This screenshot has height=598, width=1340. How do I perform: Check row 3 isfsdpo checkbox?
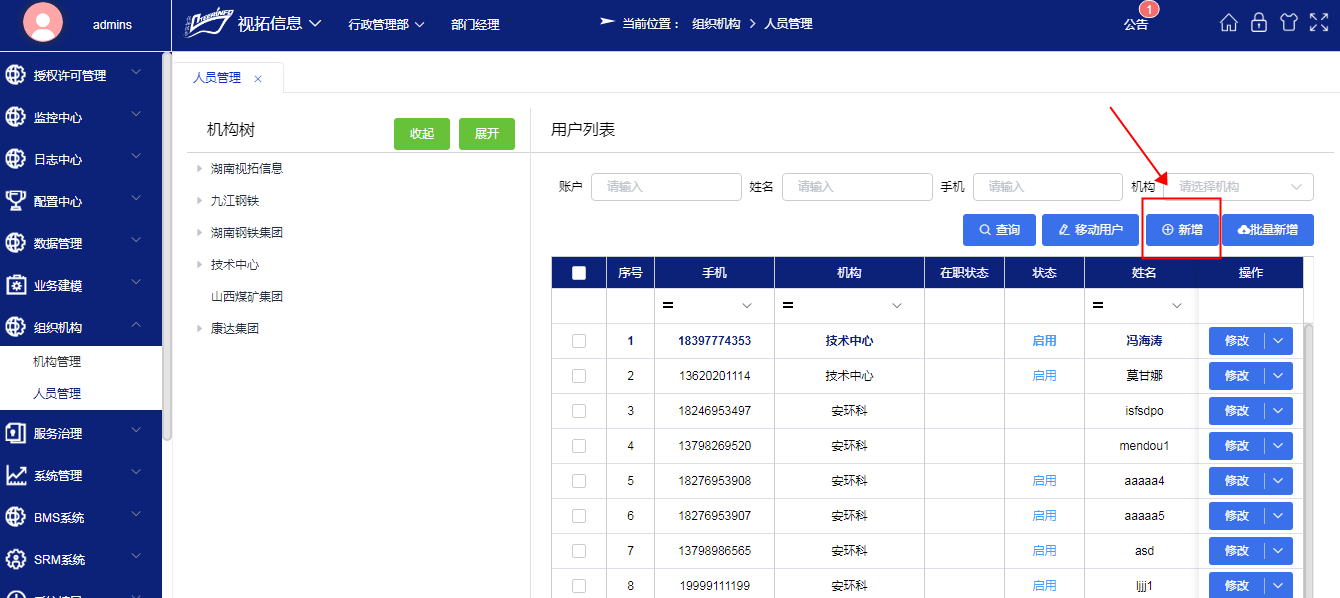pyautogui.click(x=579, y=411)
